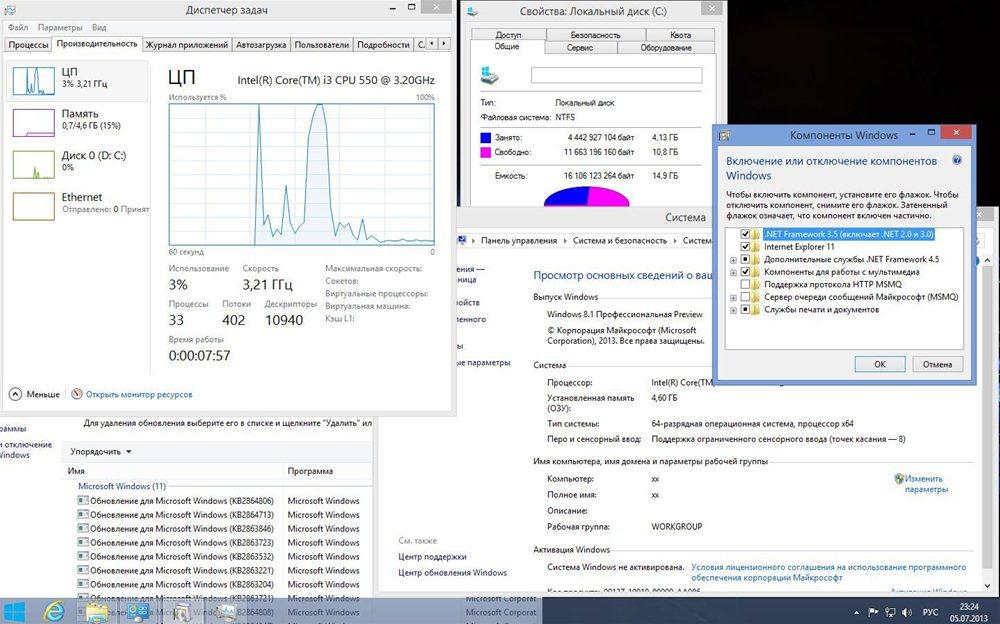The image size is (1000, 624).
Task: Open the Параметры menu in Task Manager
Action: tap(61, 28)
